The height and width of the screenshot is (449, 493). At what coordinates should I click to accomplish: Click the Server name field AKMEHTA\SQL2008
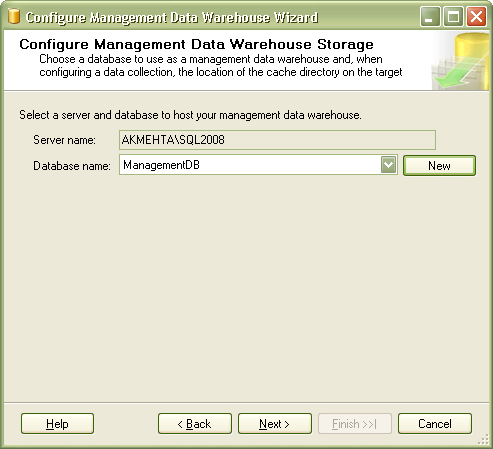tap(277, 140)
